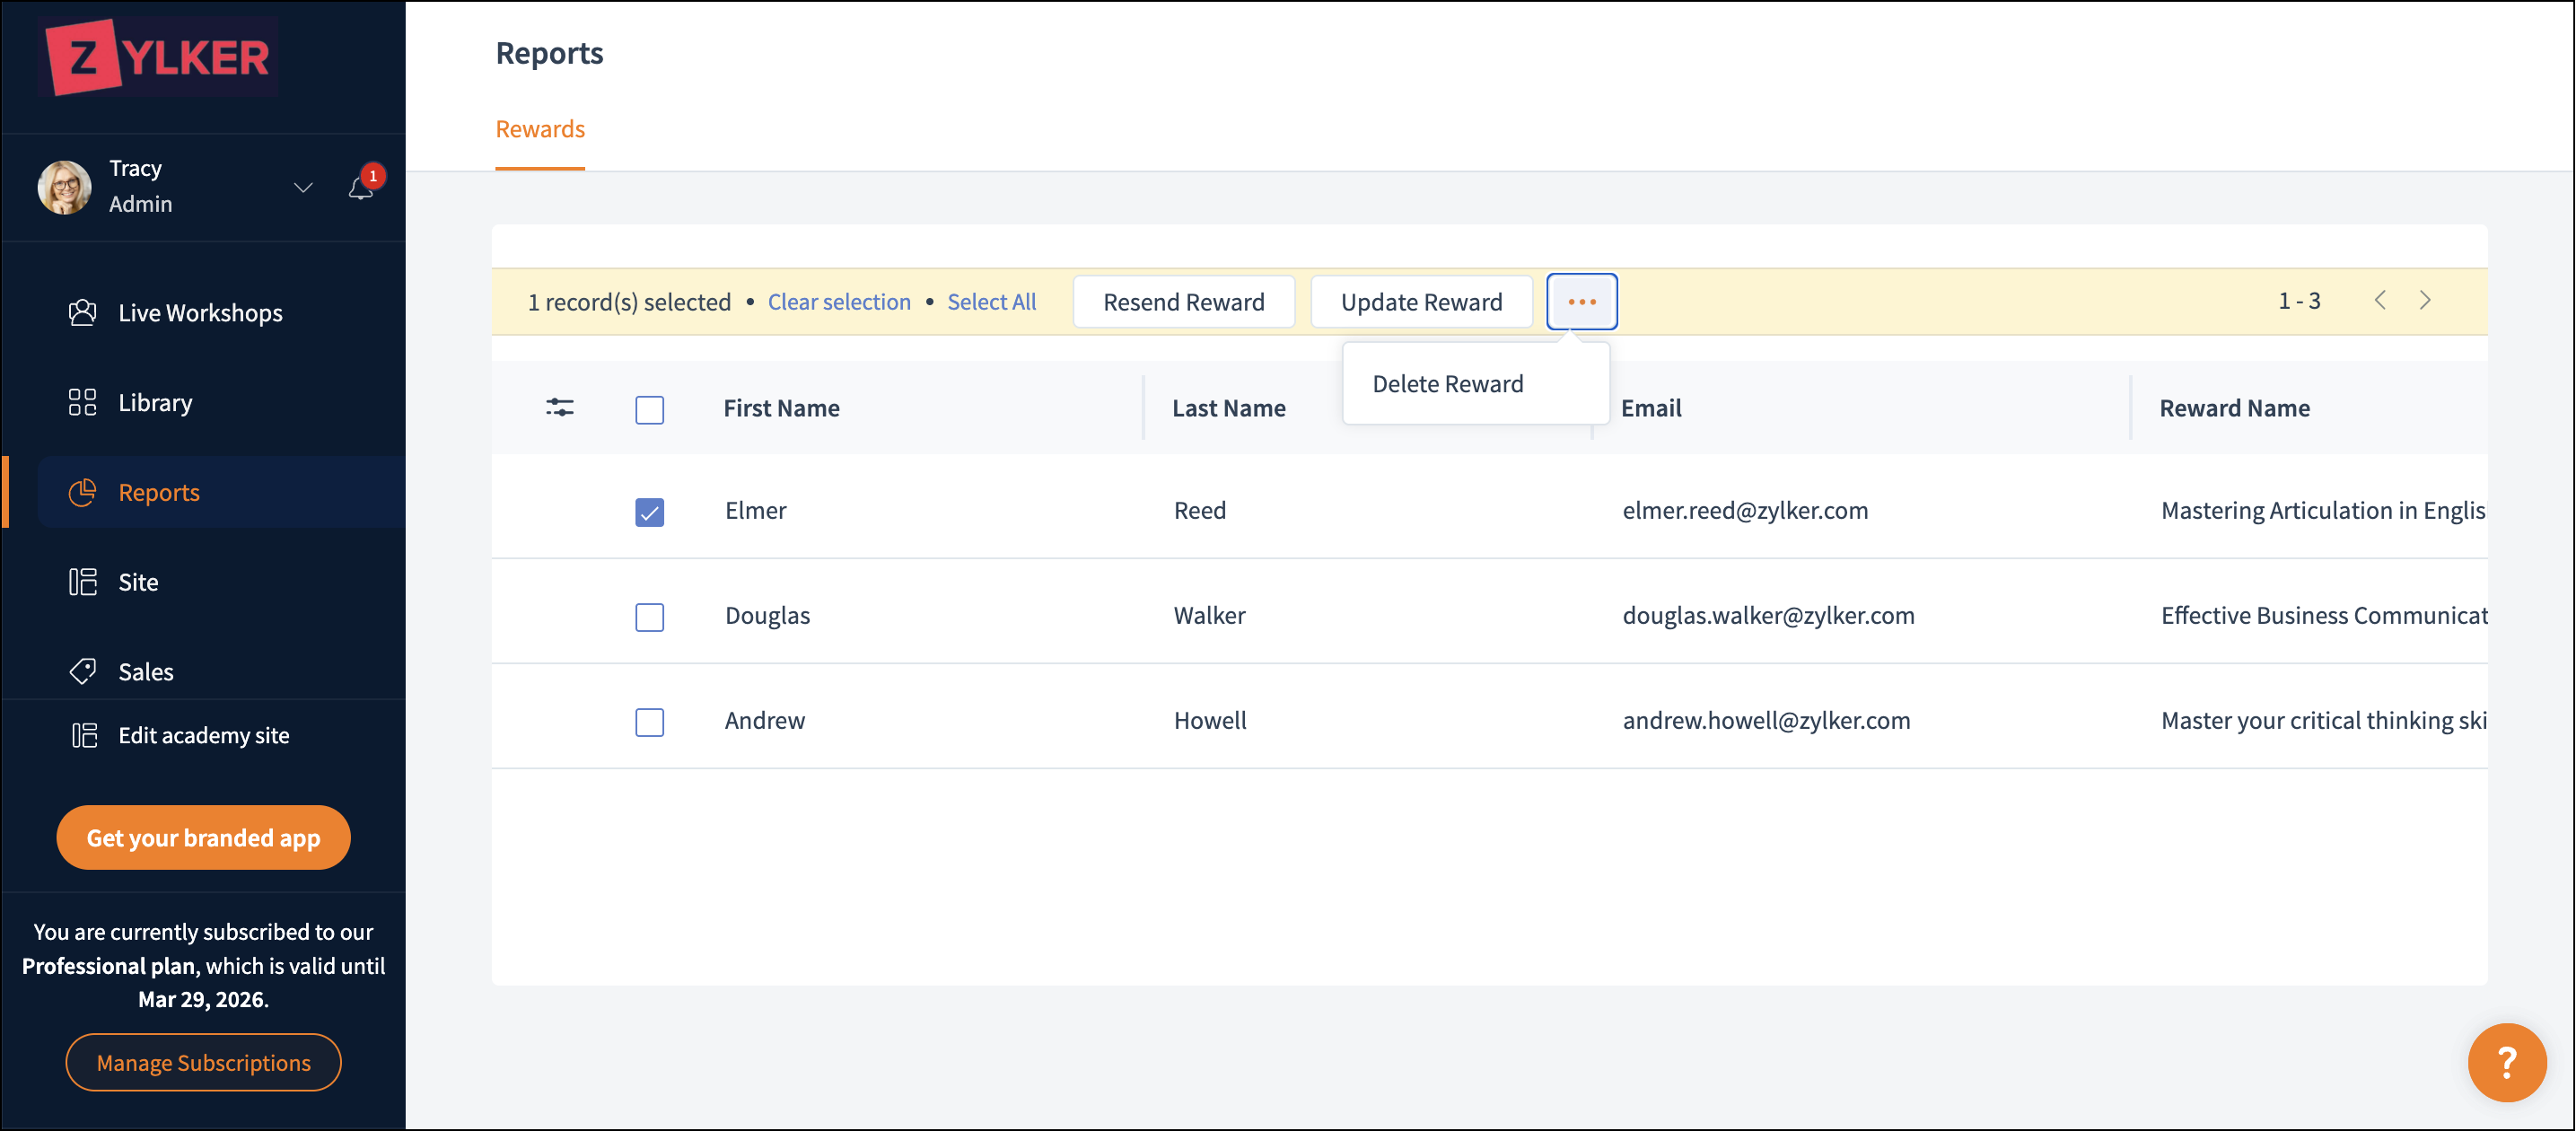This screenshot has height=1131, width=2576.
Task: Expand Tracy Admin profile dropdown chevron
Action: [303, 187]
